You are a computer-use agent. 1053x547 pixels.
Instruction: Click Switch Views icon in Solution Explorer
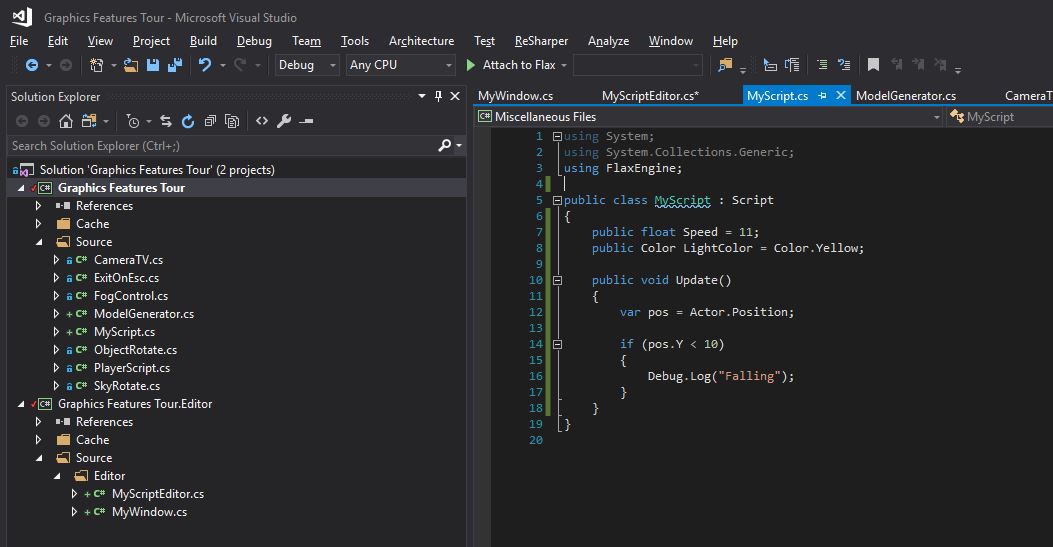[x=89, y=121]
